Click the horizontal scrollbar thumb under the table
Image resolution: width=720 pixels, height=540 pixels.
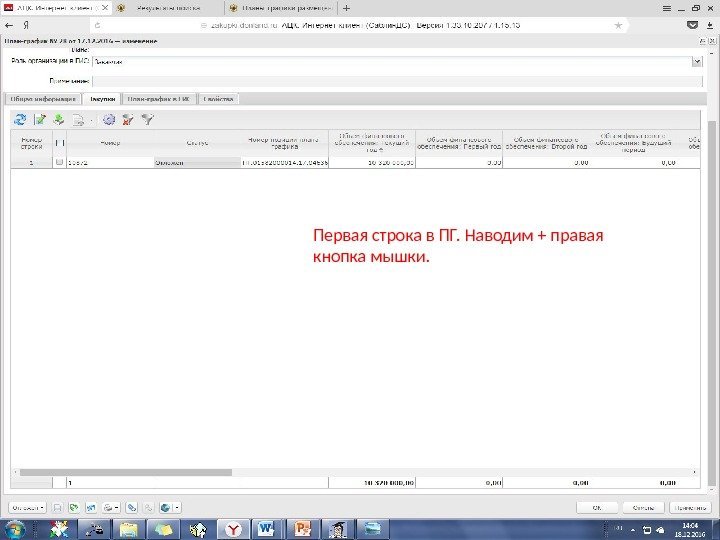[x=126, y=472]
